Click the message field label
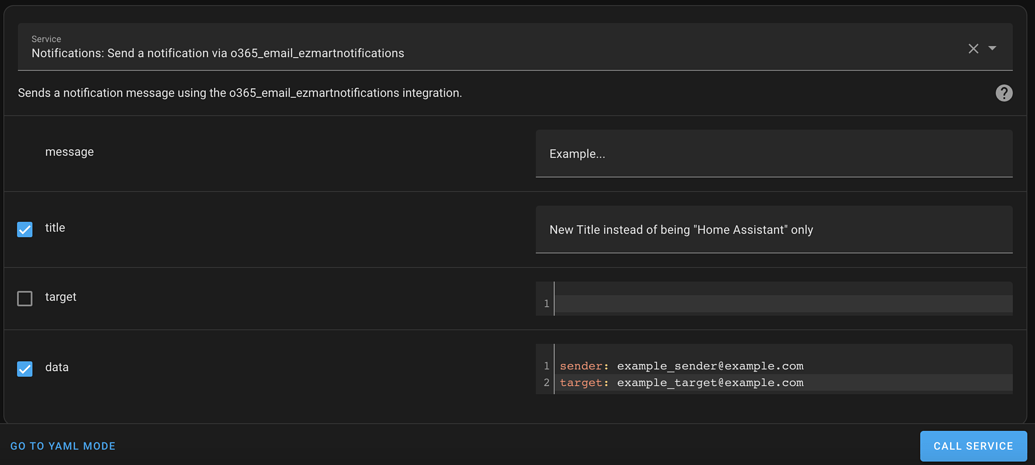This screenshot has height=465, width=1035. pyautogui.click(x=69, y=152)
